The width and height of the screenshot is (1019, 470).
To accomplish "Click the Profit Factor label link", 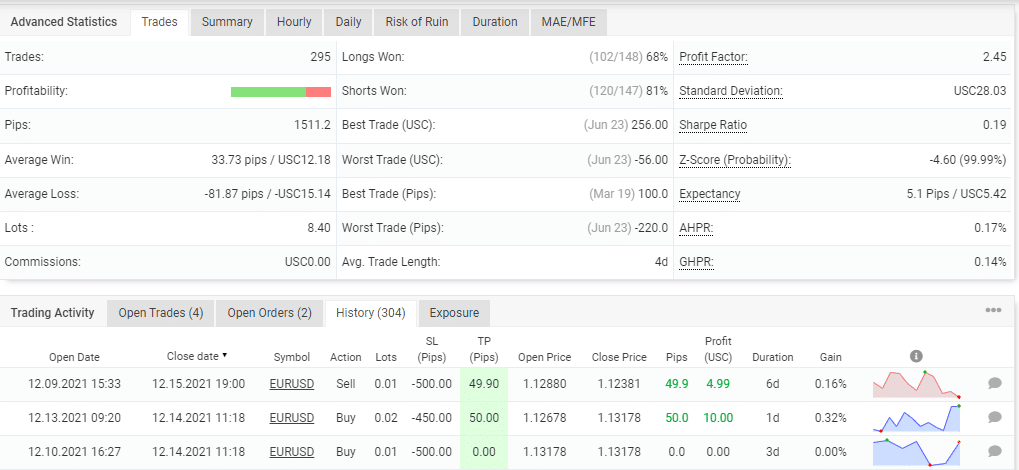I will pos(713,57).
